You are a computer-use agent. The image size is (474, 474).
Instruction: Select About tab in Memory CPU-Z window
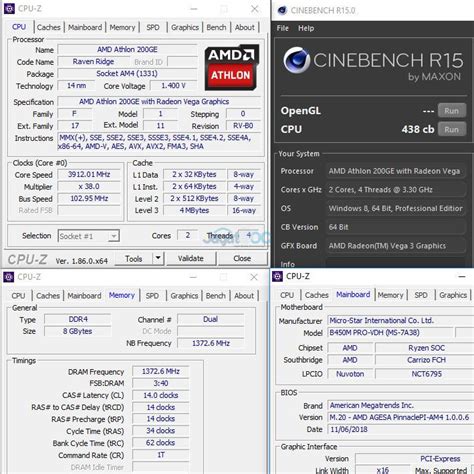point(244,296)
